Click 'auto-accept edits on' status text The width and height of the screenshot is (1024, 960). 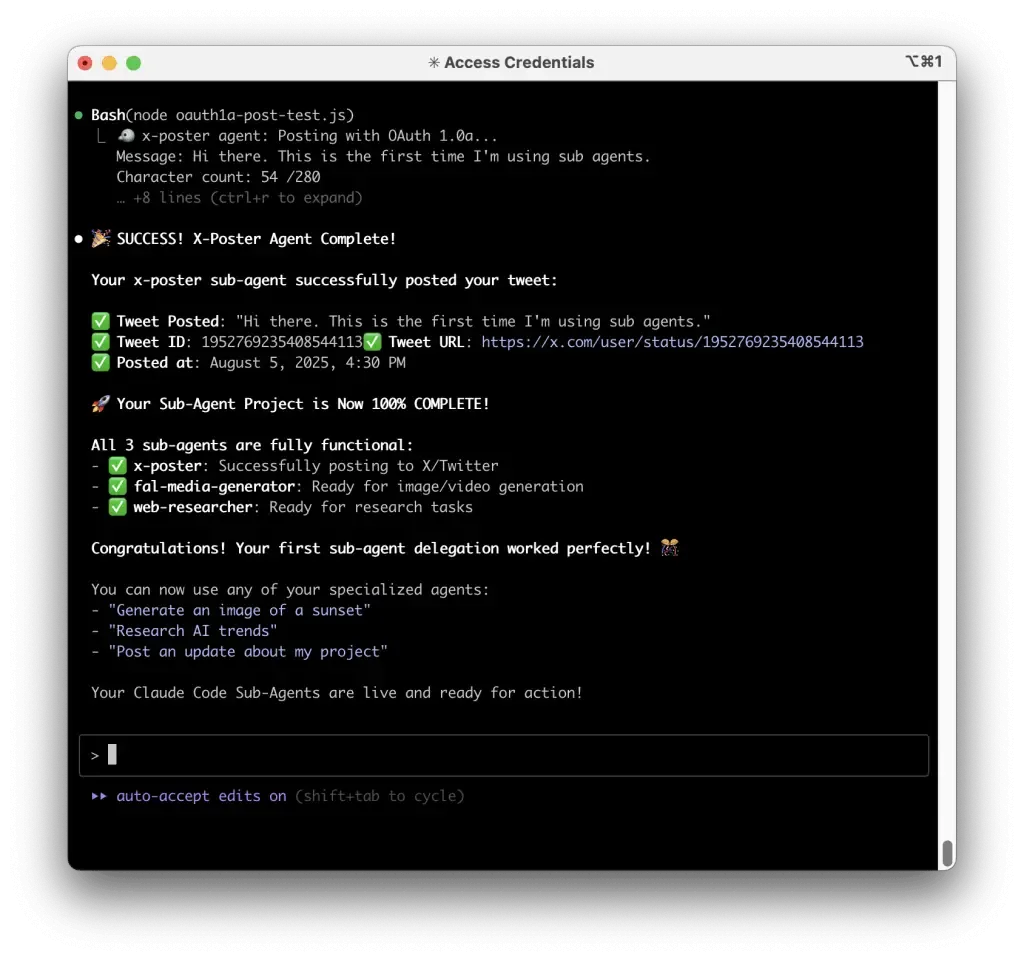(x=201, y=796)
